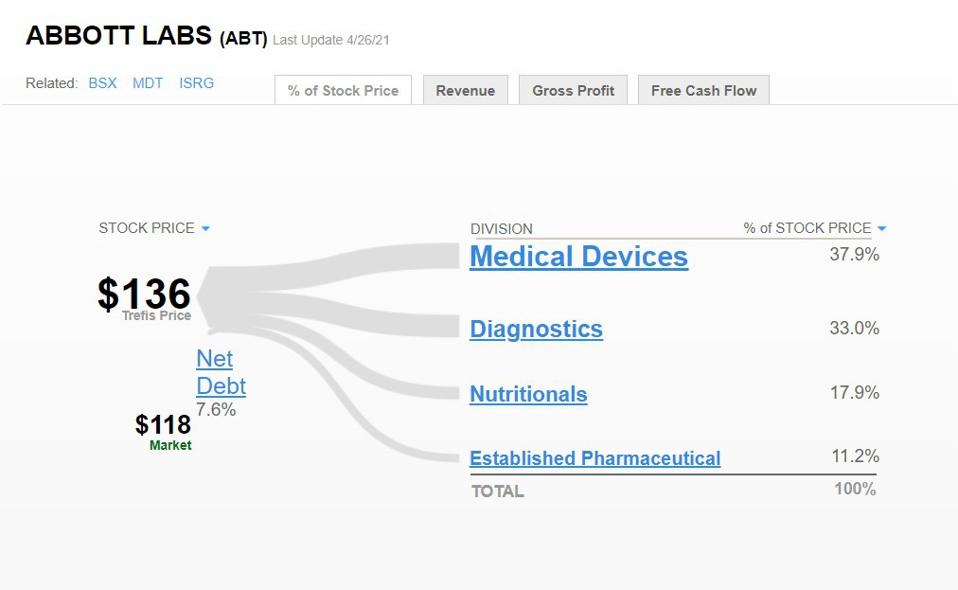Click the Established Pharmaceutical link
The width and height of the screenshot is (958, 590).
[594, 458]
